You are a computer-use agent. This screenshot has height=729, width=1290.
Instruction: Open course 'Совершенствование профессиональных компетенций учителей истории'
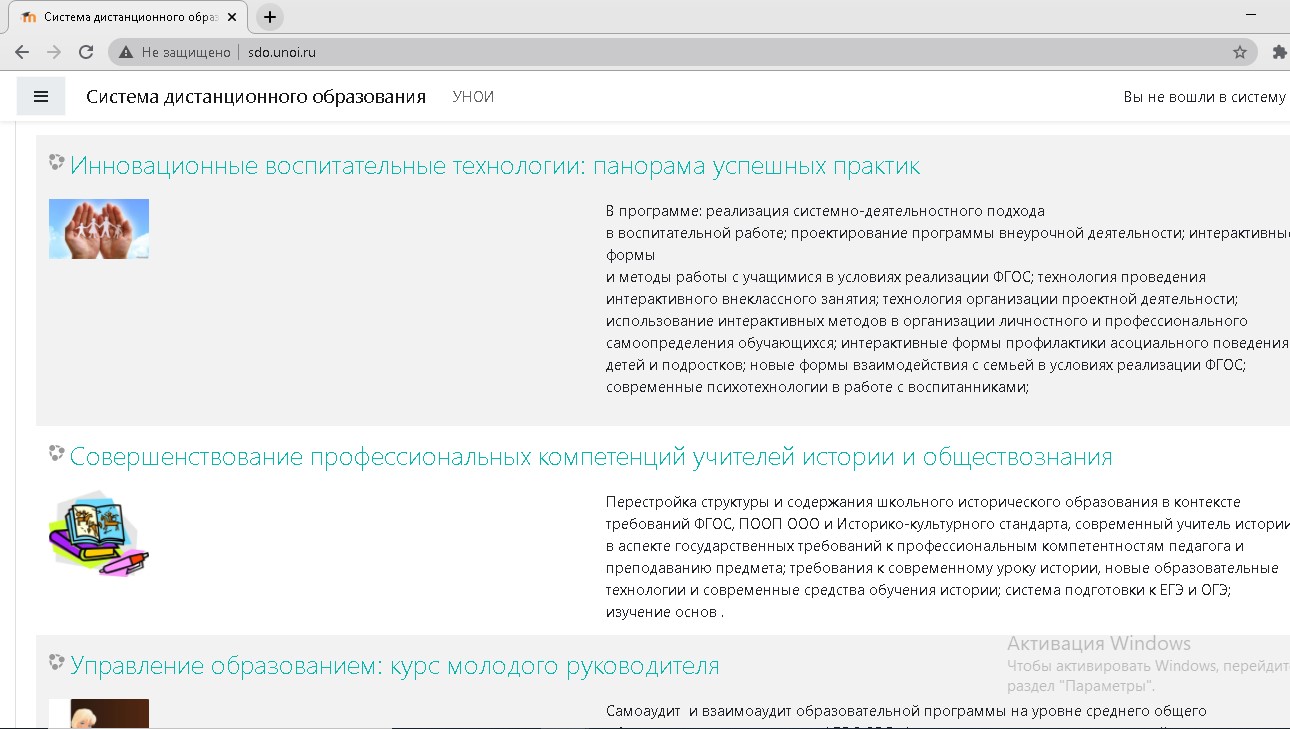(x=590, y=457)
